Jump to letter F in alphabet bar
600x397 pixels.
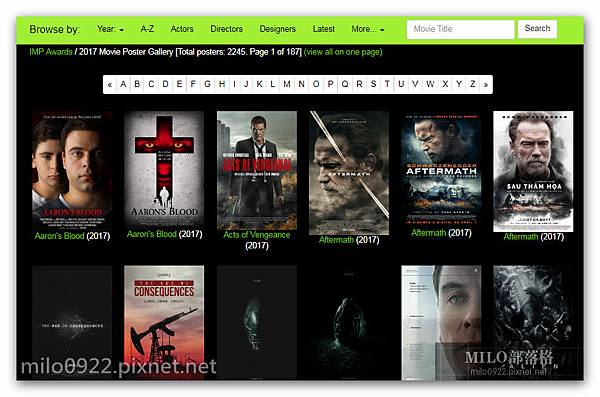[x=193, y=84]
